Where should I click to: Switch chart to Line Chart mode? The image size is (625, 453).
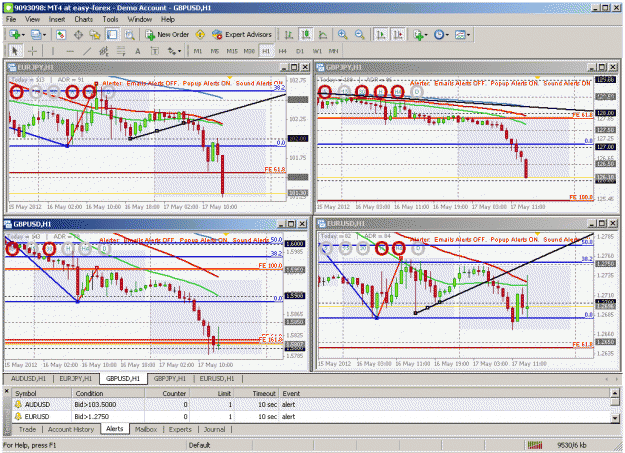click(322, 35)
